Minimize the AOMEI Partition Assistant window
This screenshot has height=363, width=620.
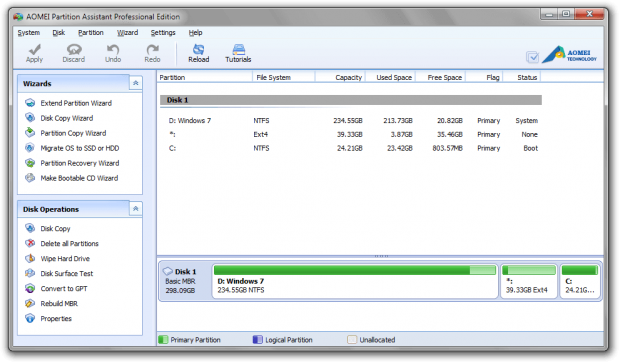click(x=549, y=14)
